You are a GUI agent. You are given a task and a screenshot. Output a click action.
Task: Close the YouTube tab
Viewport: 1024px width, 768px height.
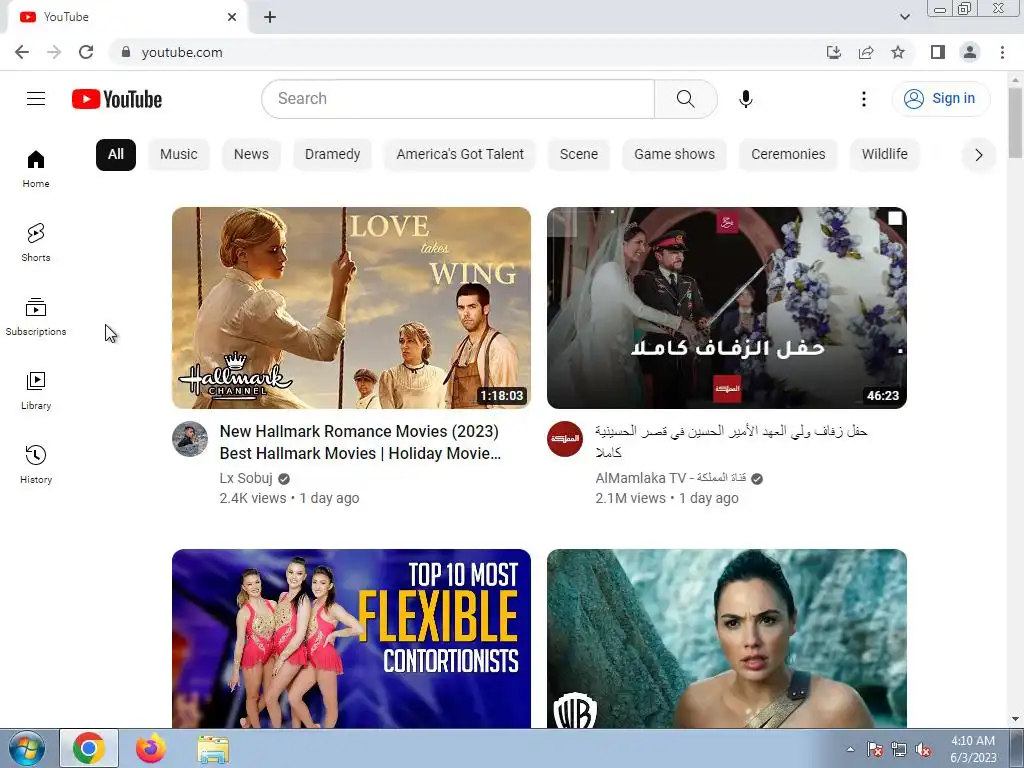coord(232,17)
